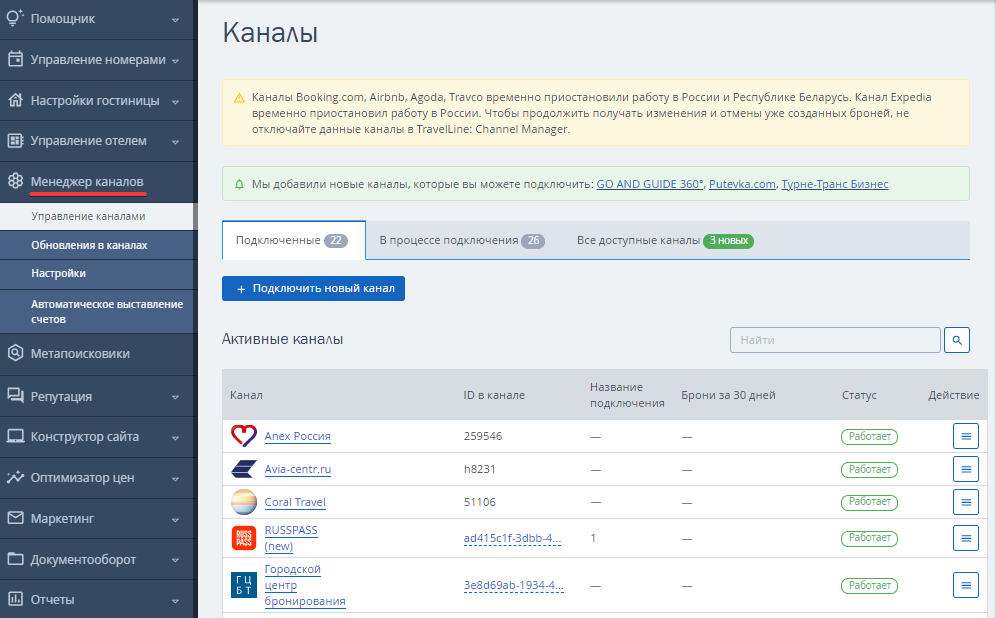Open the GO AND GUIDE 360° link

click(649, 184)
